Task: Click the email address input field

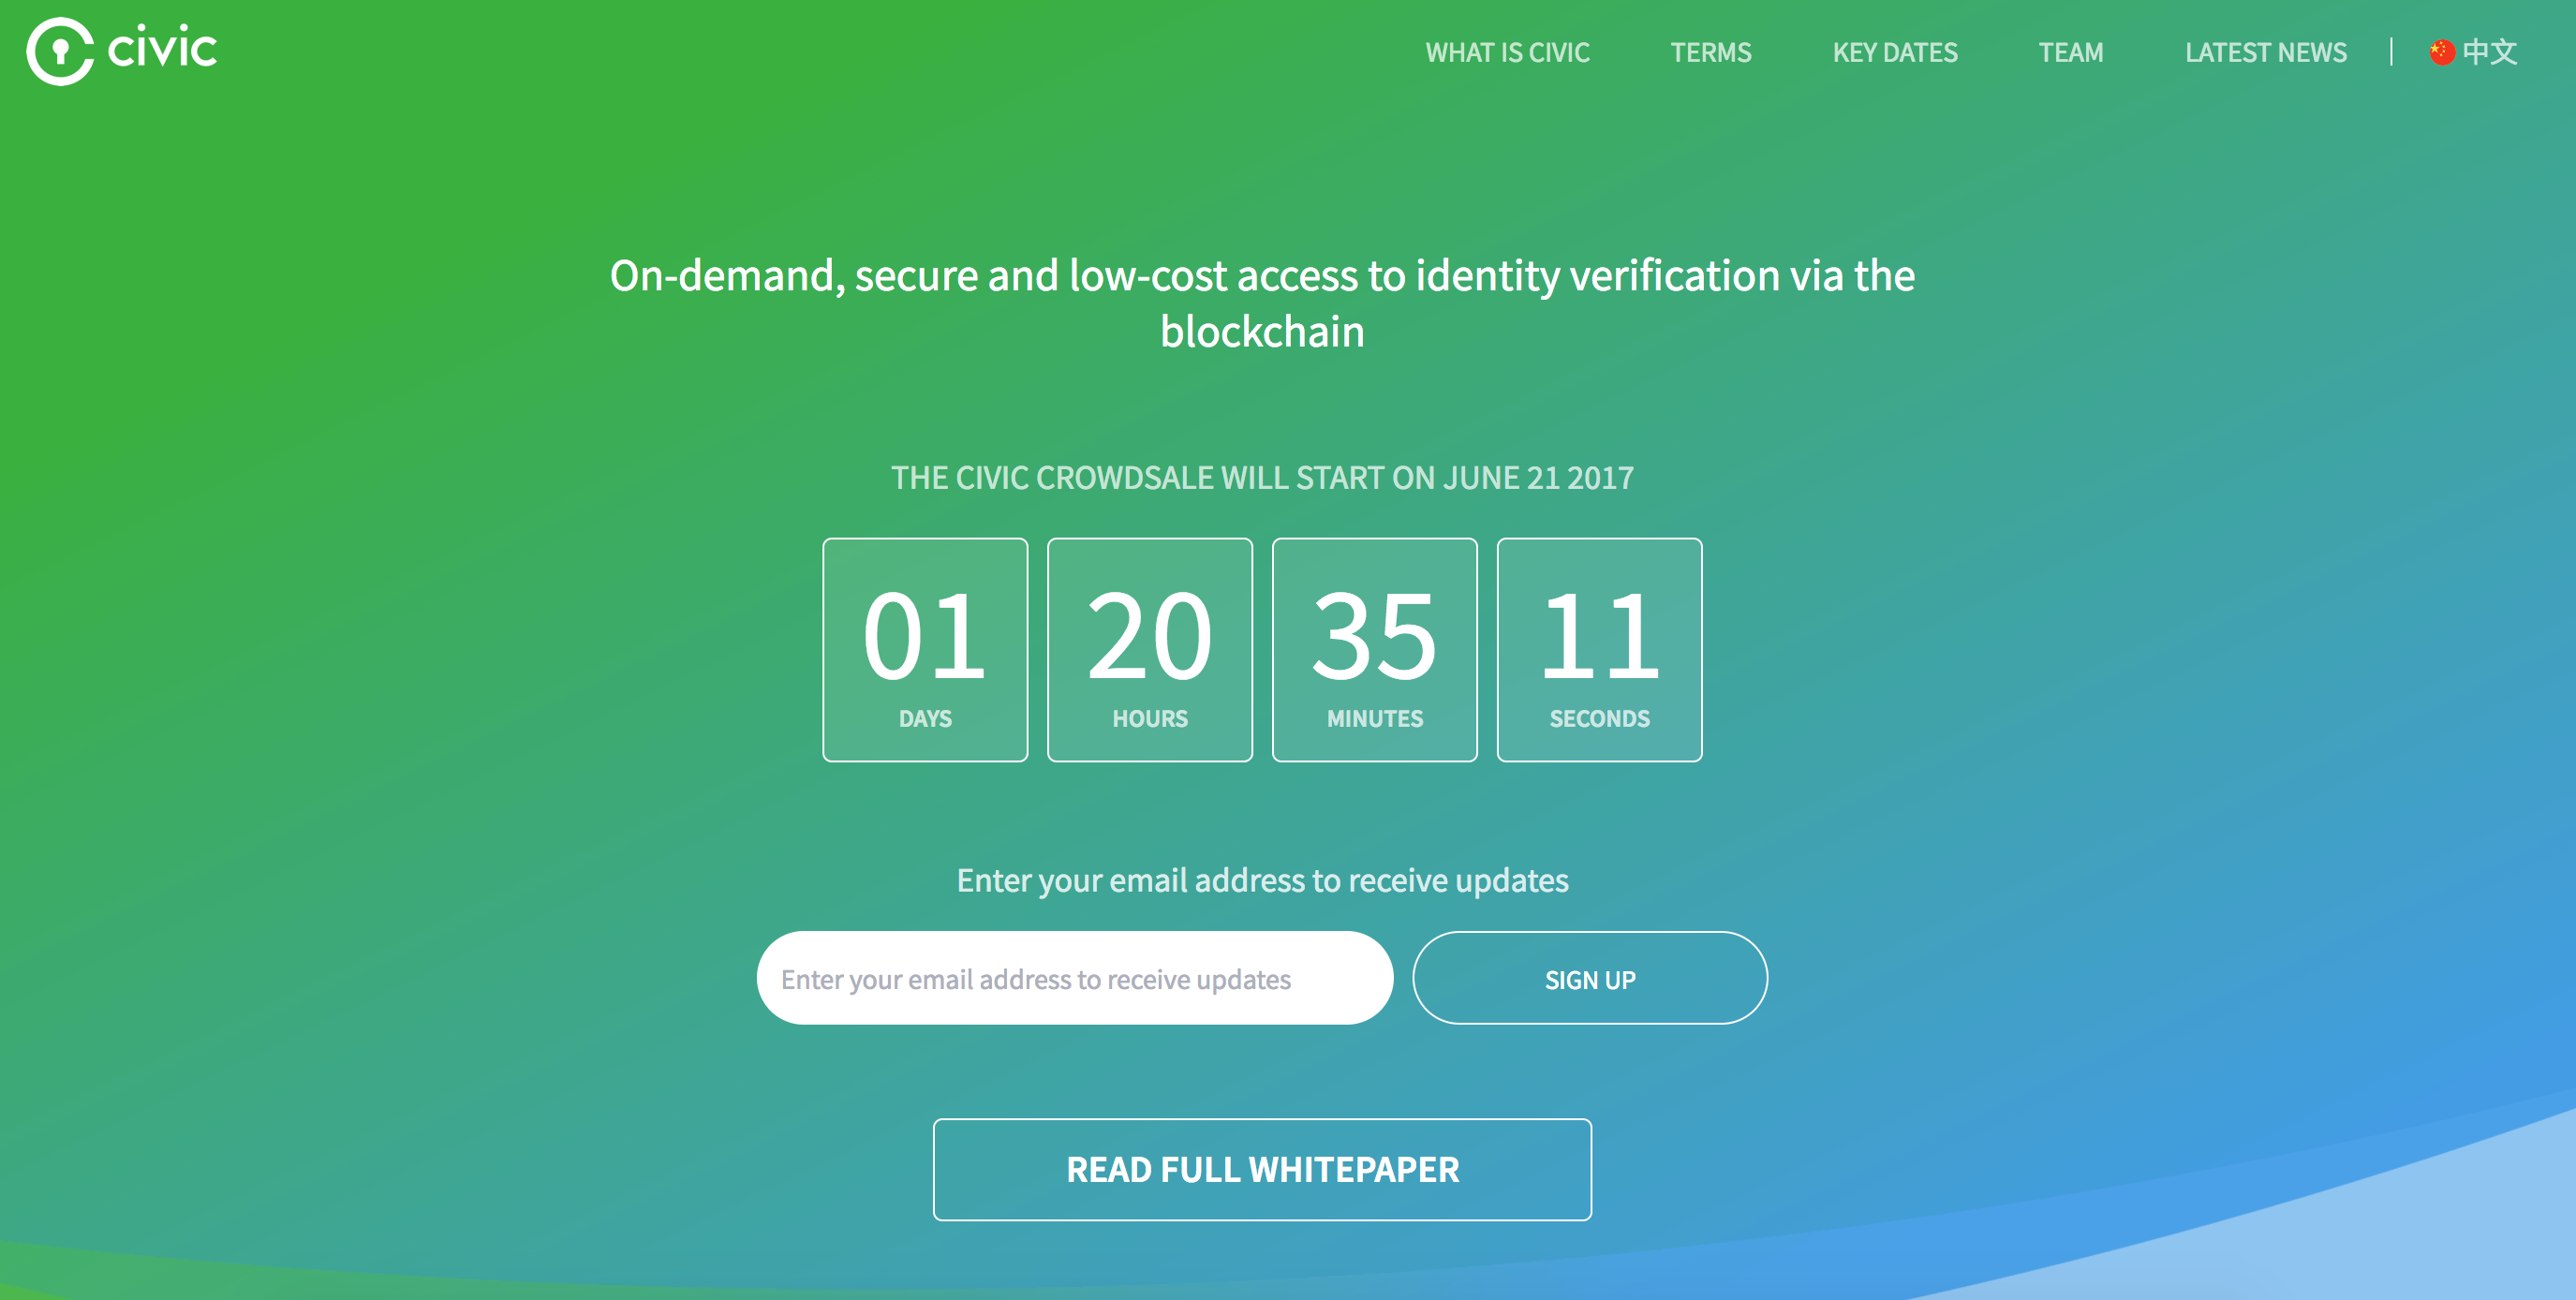Action: pyautogui.click(x=1077, y=980)
